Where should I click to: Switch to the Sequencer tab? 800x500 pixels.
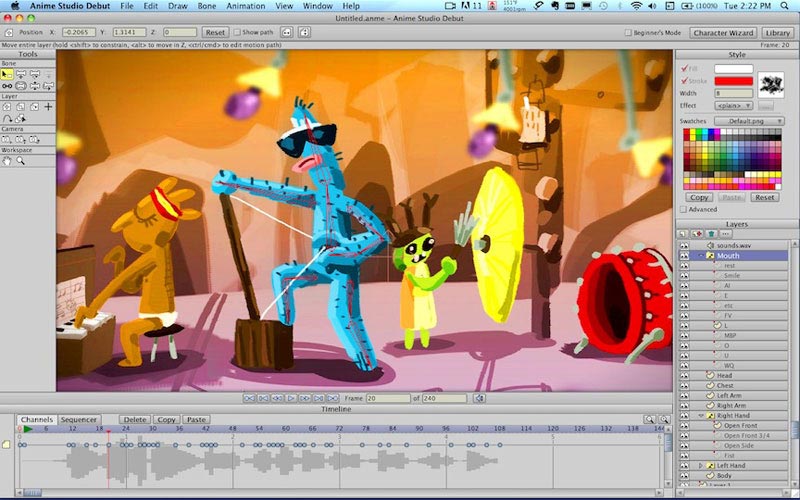(79, 419)
